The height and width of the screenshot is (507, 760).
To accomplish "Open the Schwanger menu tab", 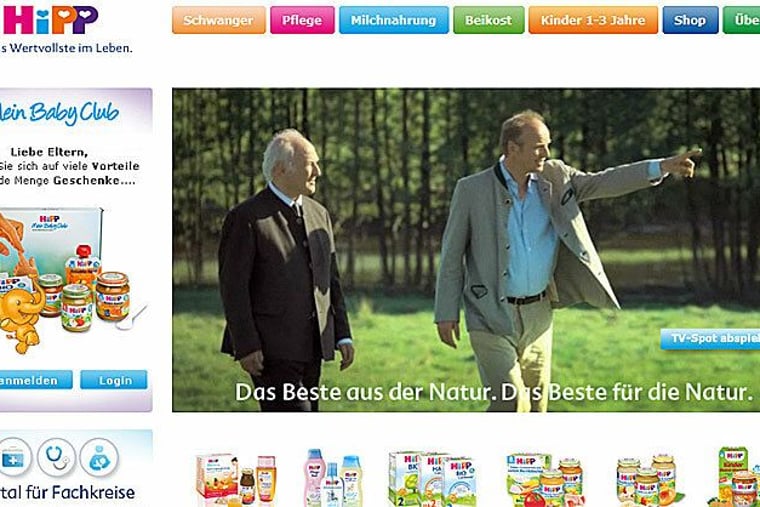I will point(219,20).
